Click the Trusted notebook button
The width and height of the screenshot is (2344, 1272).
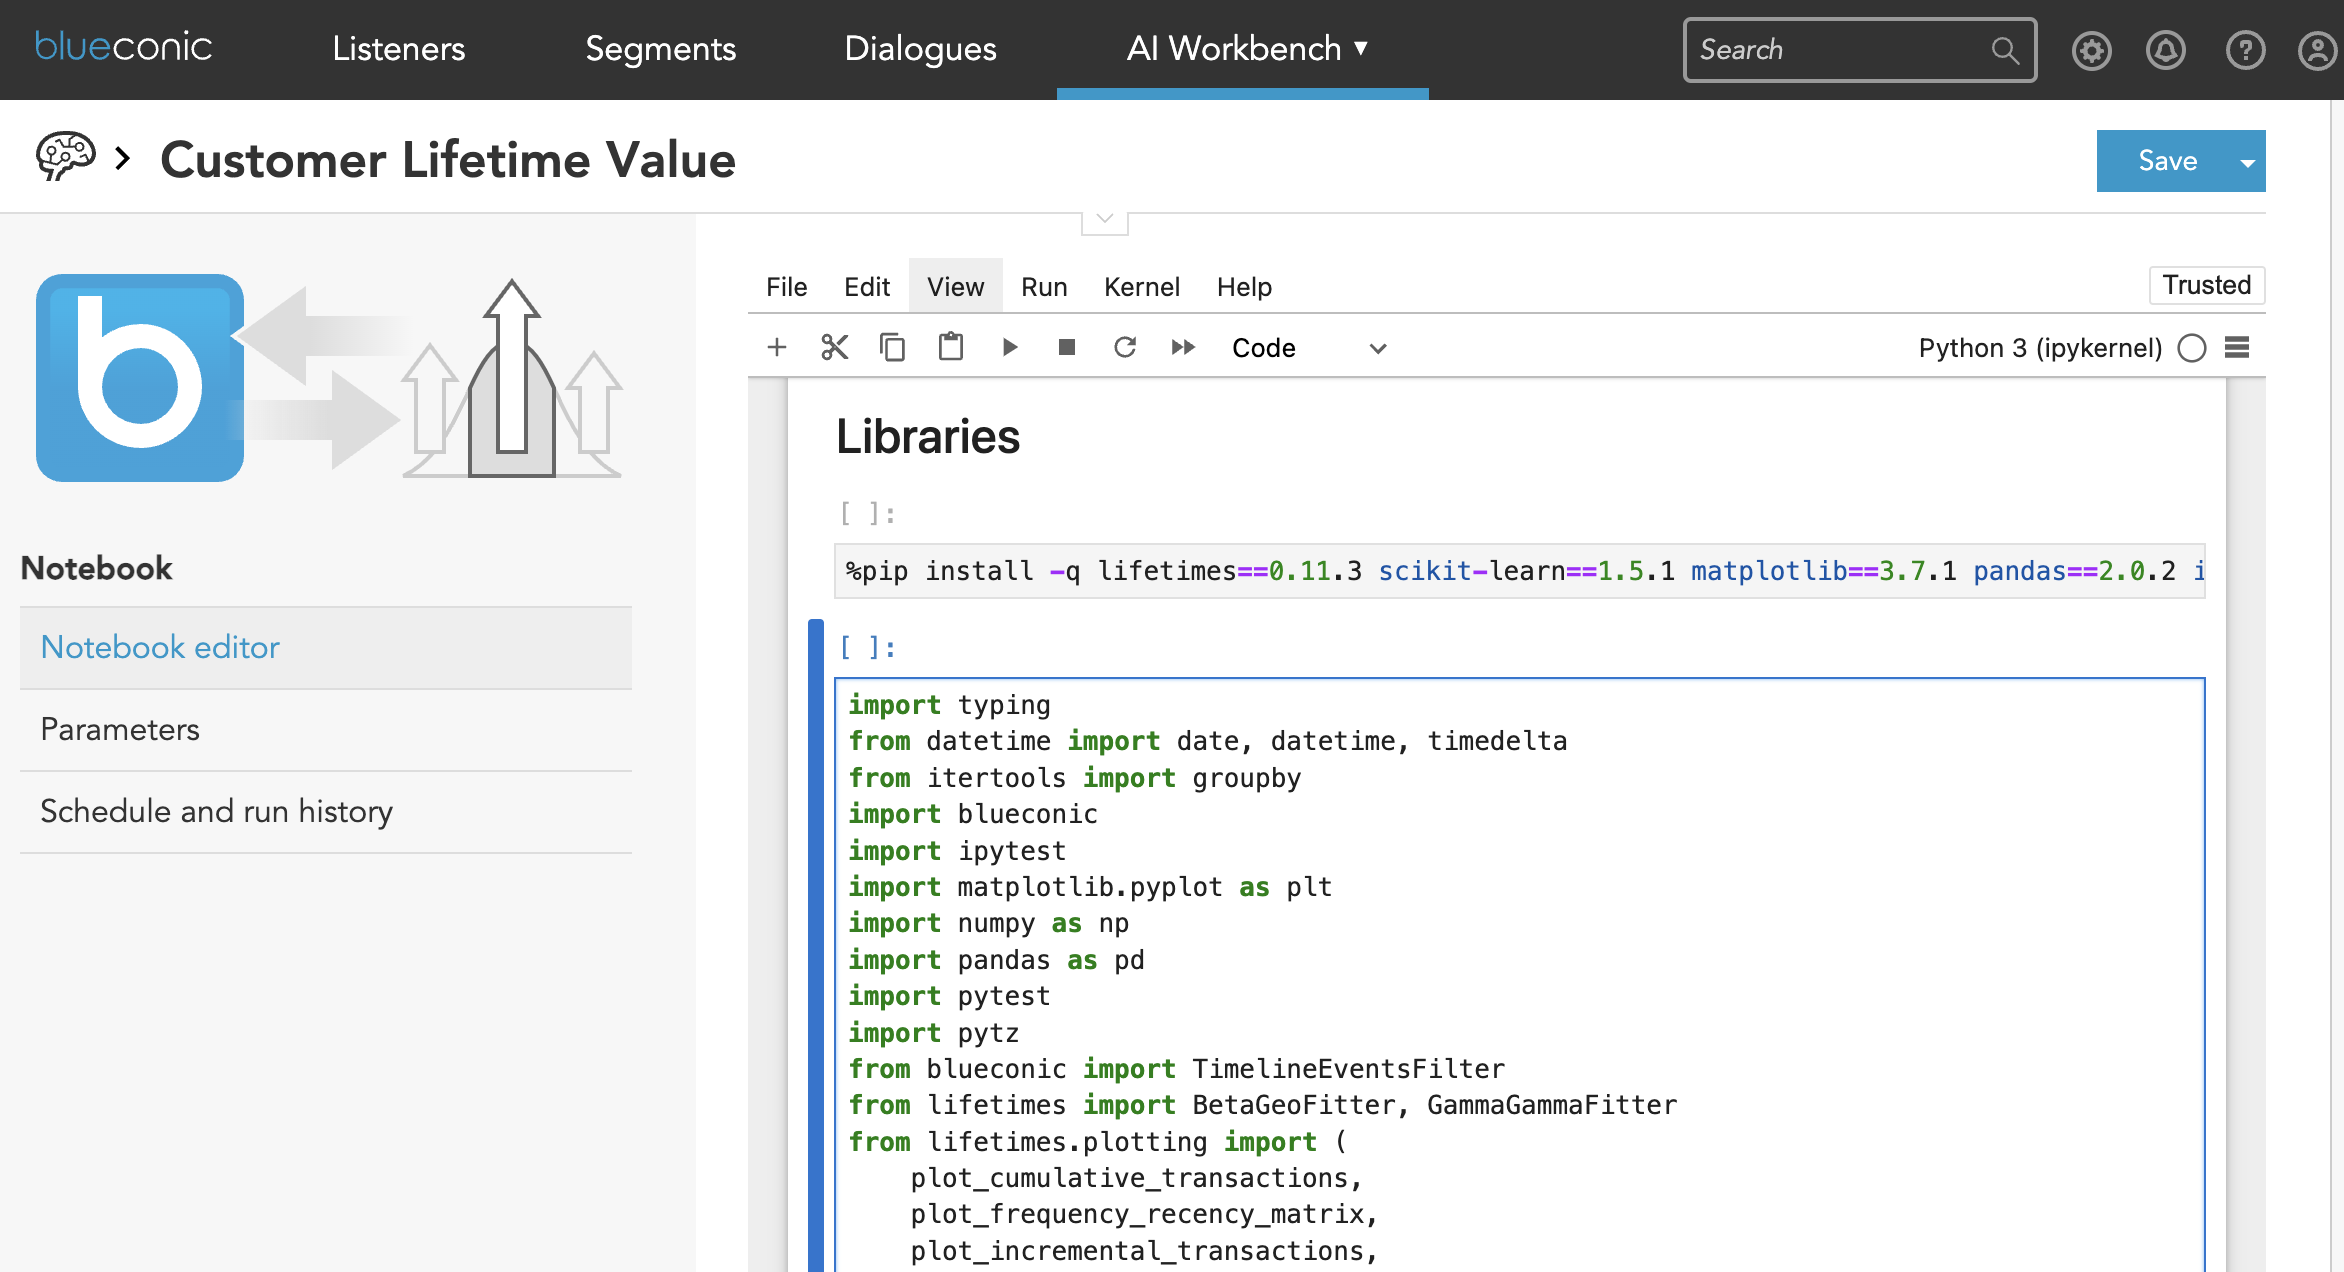2207,285
